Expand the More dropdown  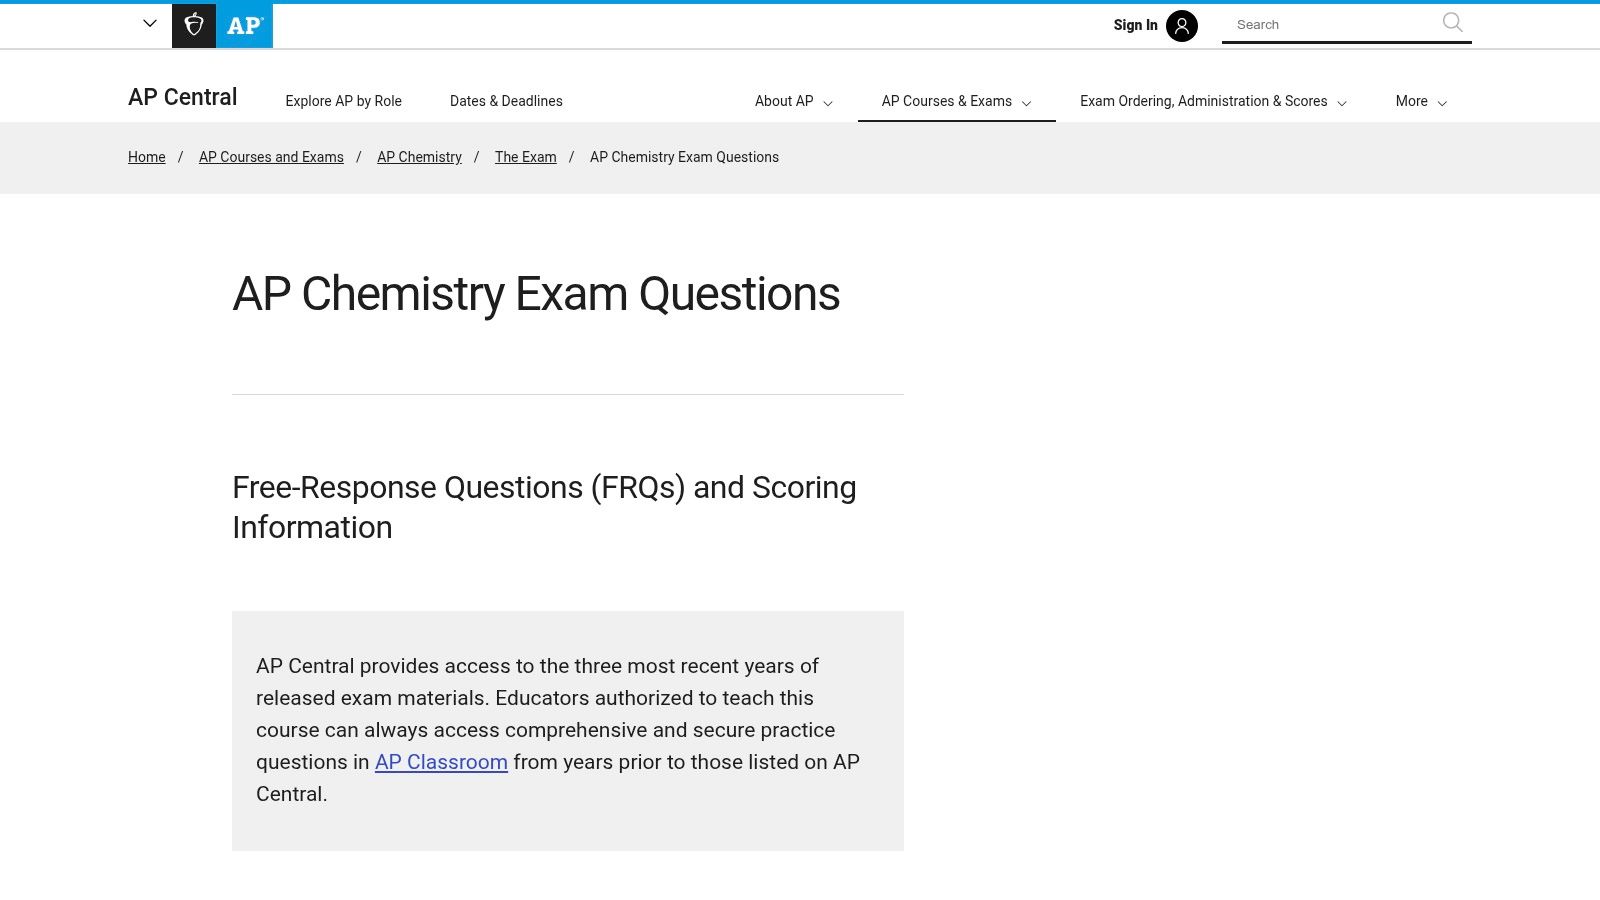click(1421, 101)
